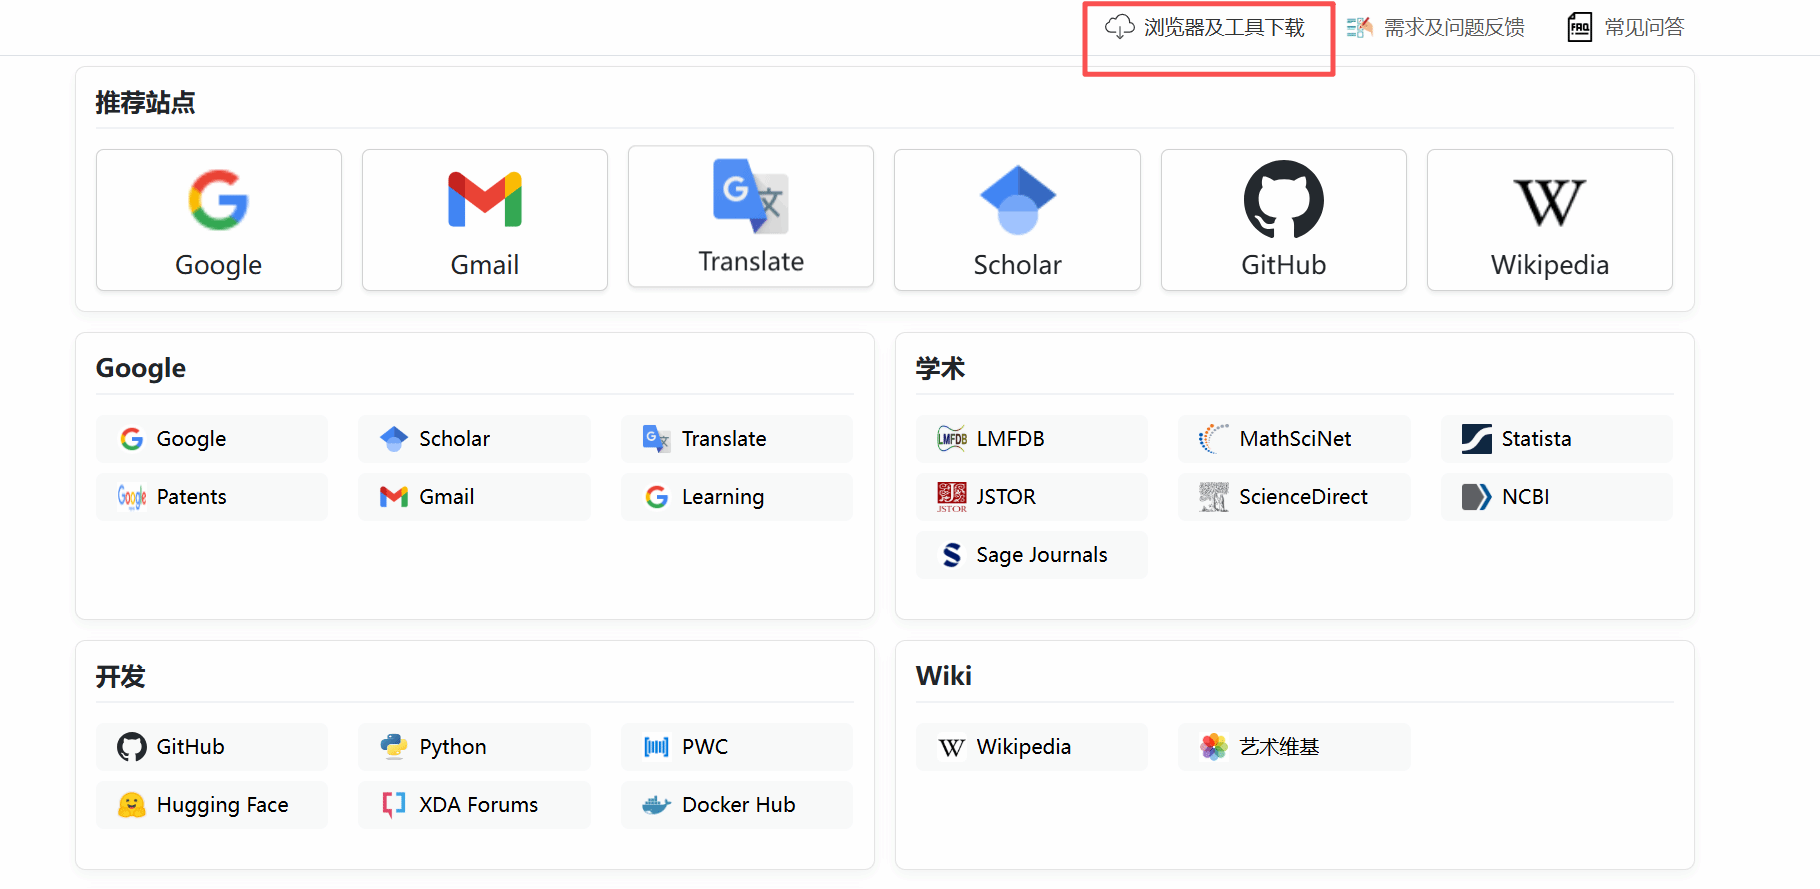Open the MathSciNet link
The width and height of the screenshot is (1820, 889).
(1294, 439)
